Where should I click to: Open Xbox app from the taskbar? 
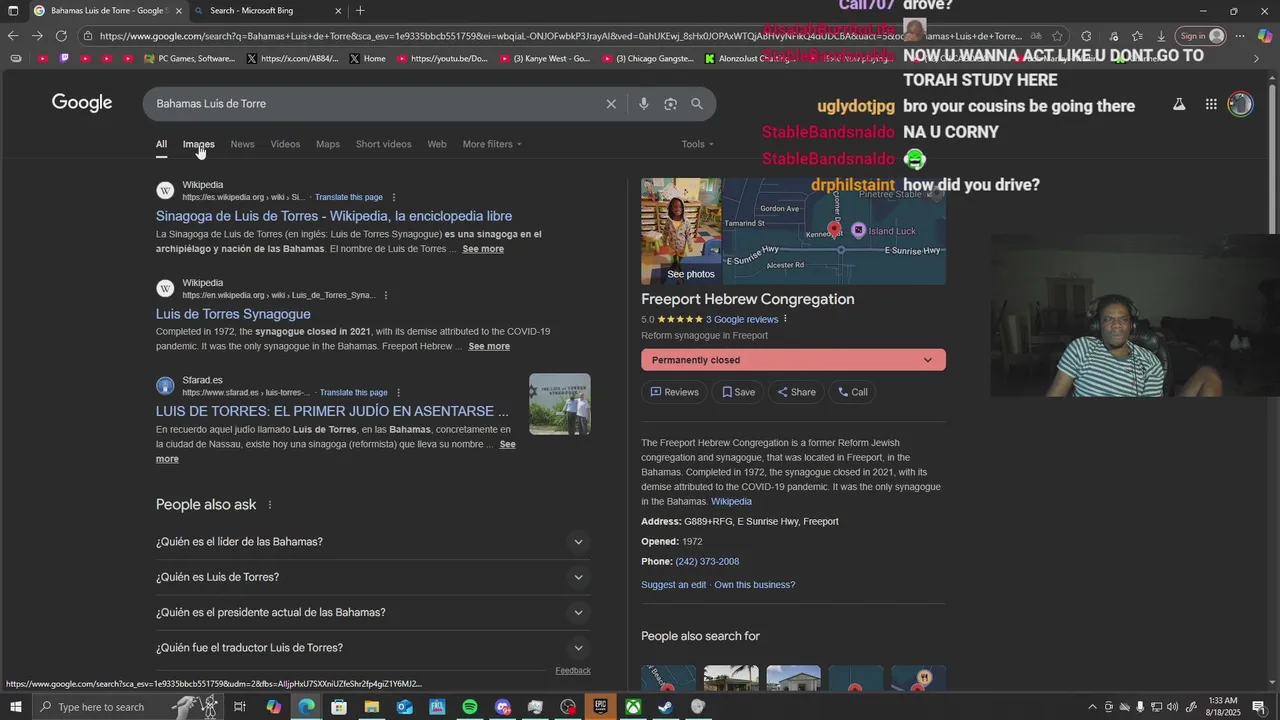[x=633, y=707]
